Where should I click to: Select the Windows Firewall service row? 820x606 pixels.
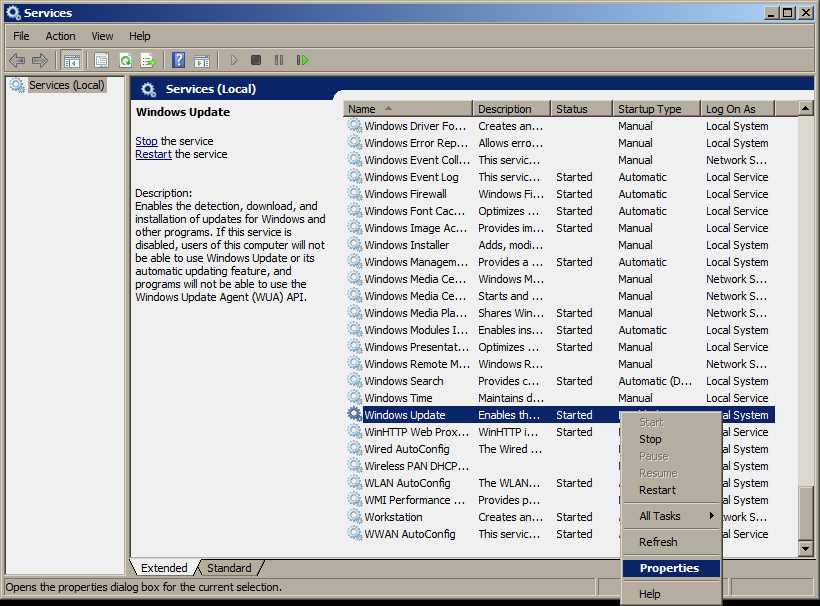tap(560, 194)
